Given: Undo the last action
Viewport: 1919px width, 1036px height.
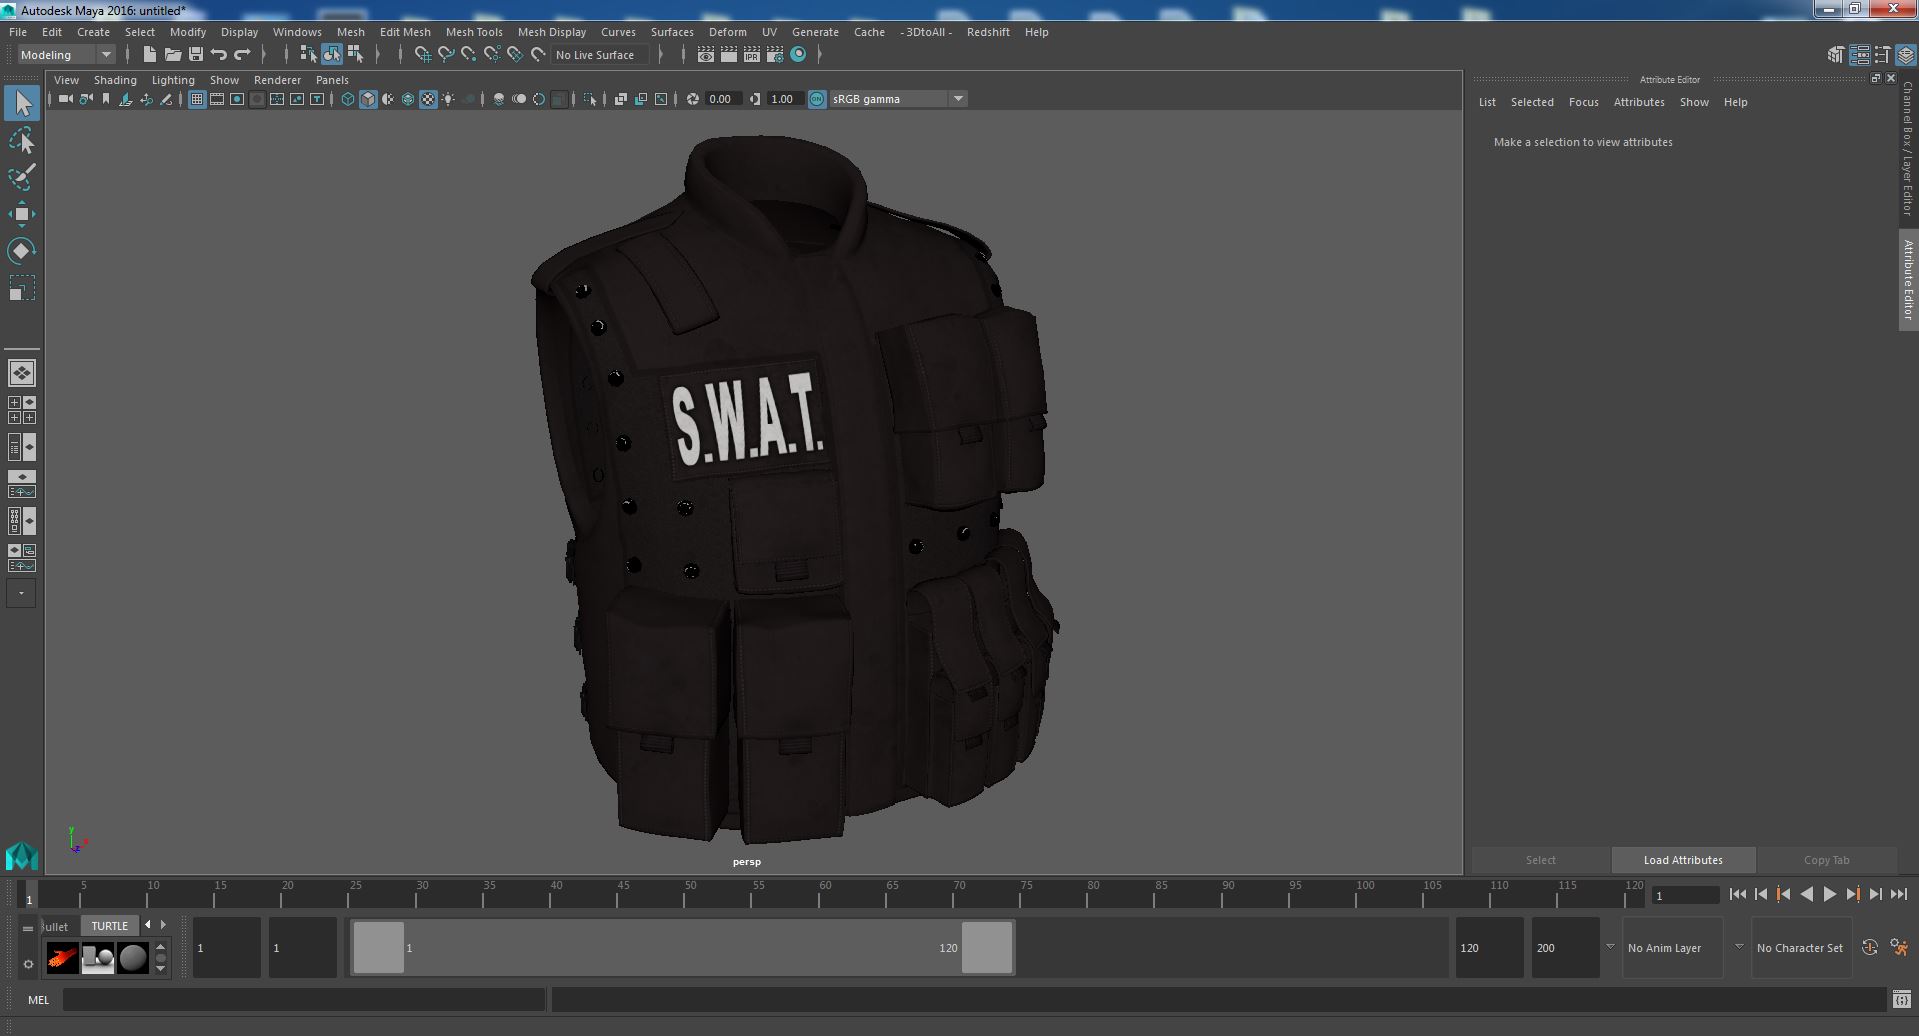Looking at the screenshot, I should 219,54.
